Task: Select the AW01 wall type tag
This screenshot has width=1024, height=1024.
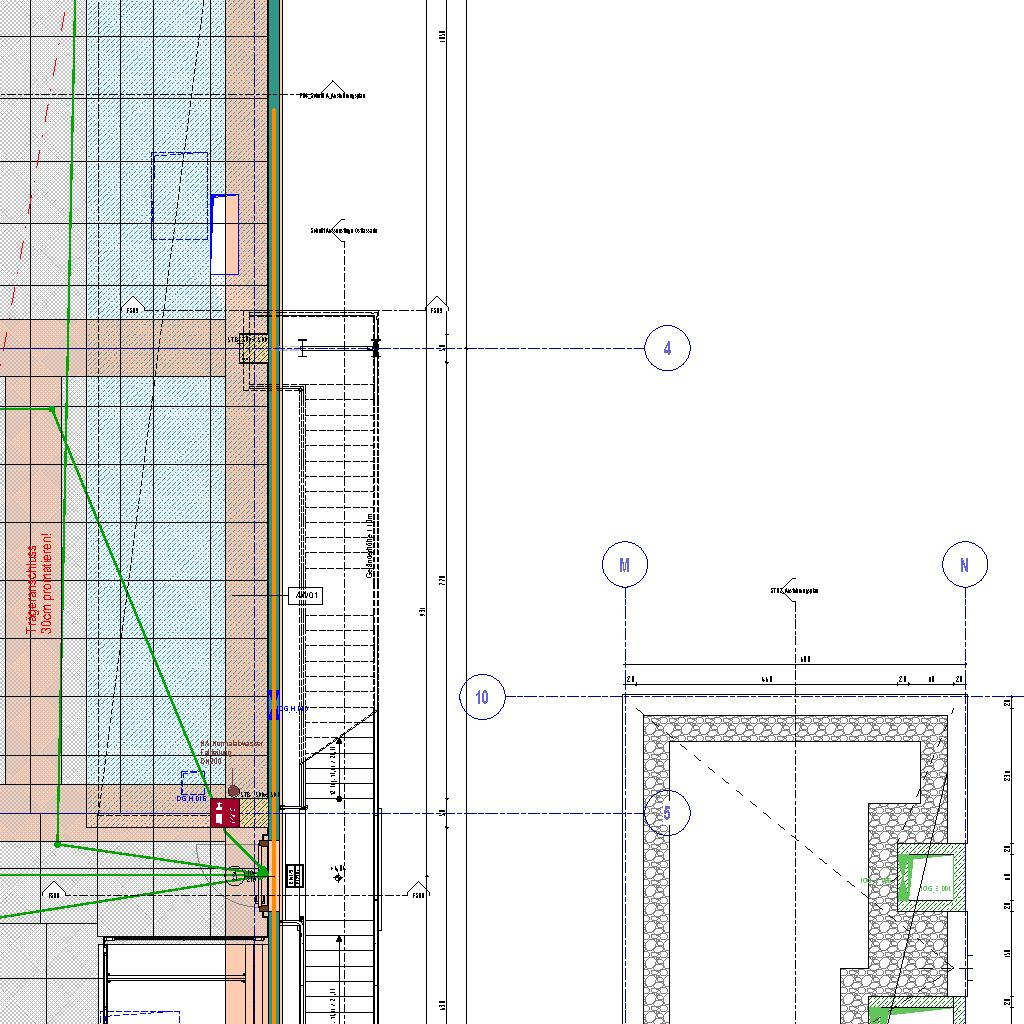Action: click(x=306, y=596)
